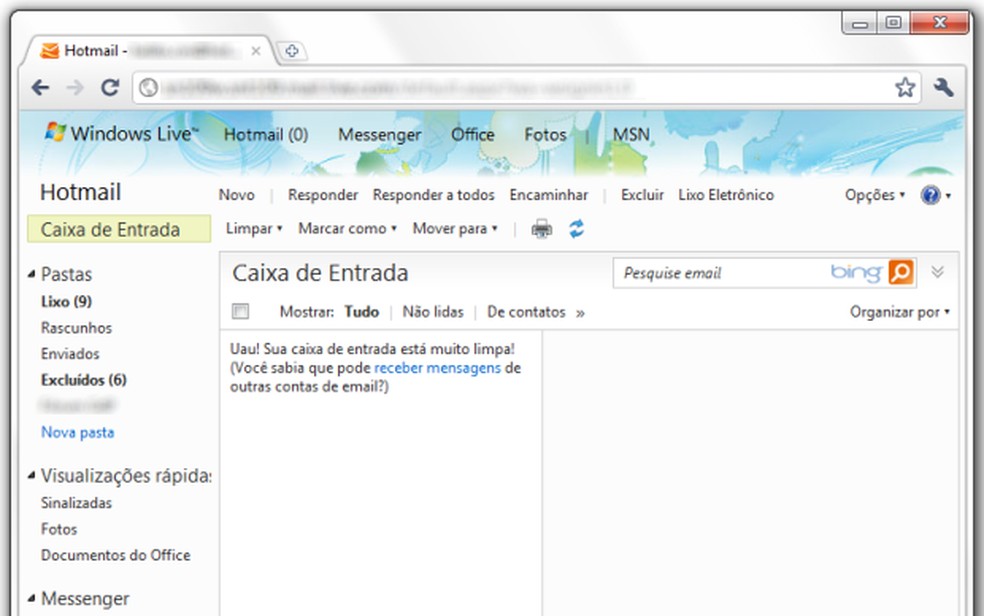The width and height of the screenshot is (984, 616).
Task: Click inside the Pesquise email search field
Action: click(x=700, y=271)
